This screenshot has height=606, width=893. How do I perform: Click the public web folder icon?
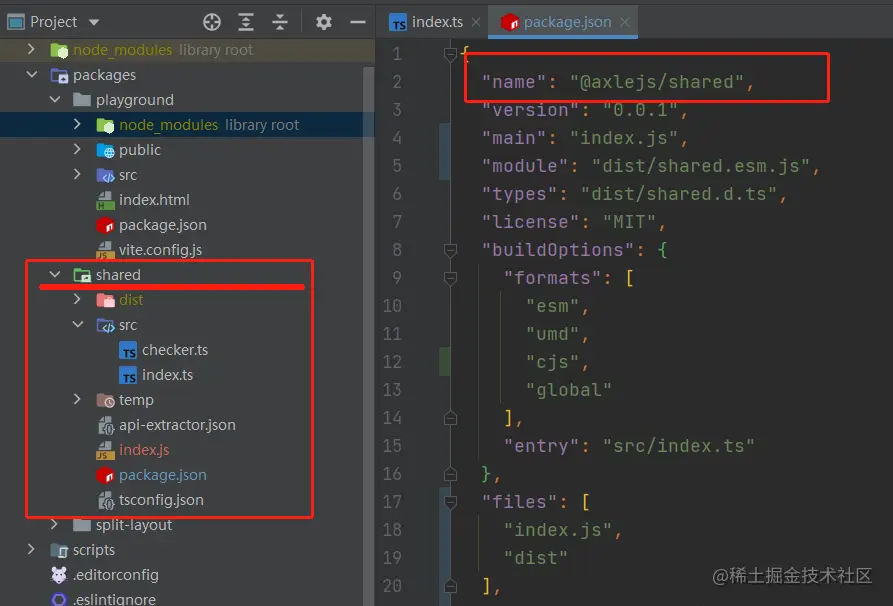105,150
